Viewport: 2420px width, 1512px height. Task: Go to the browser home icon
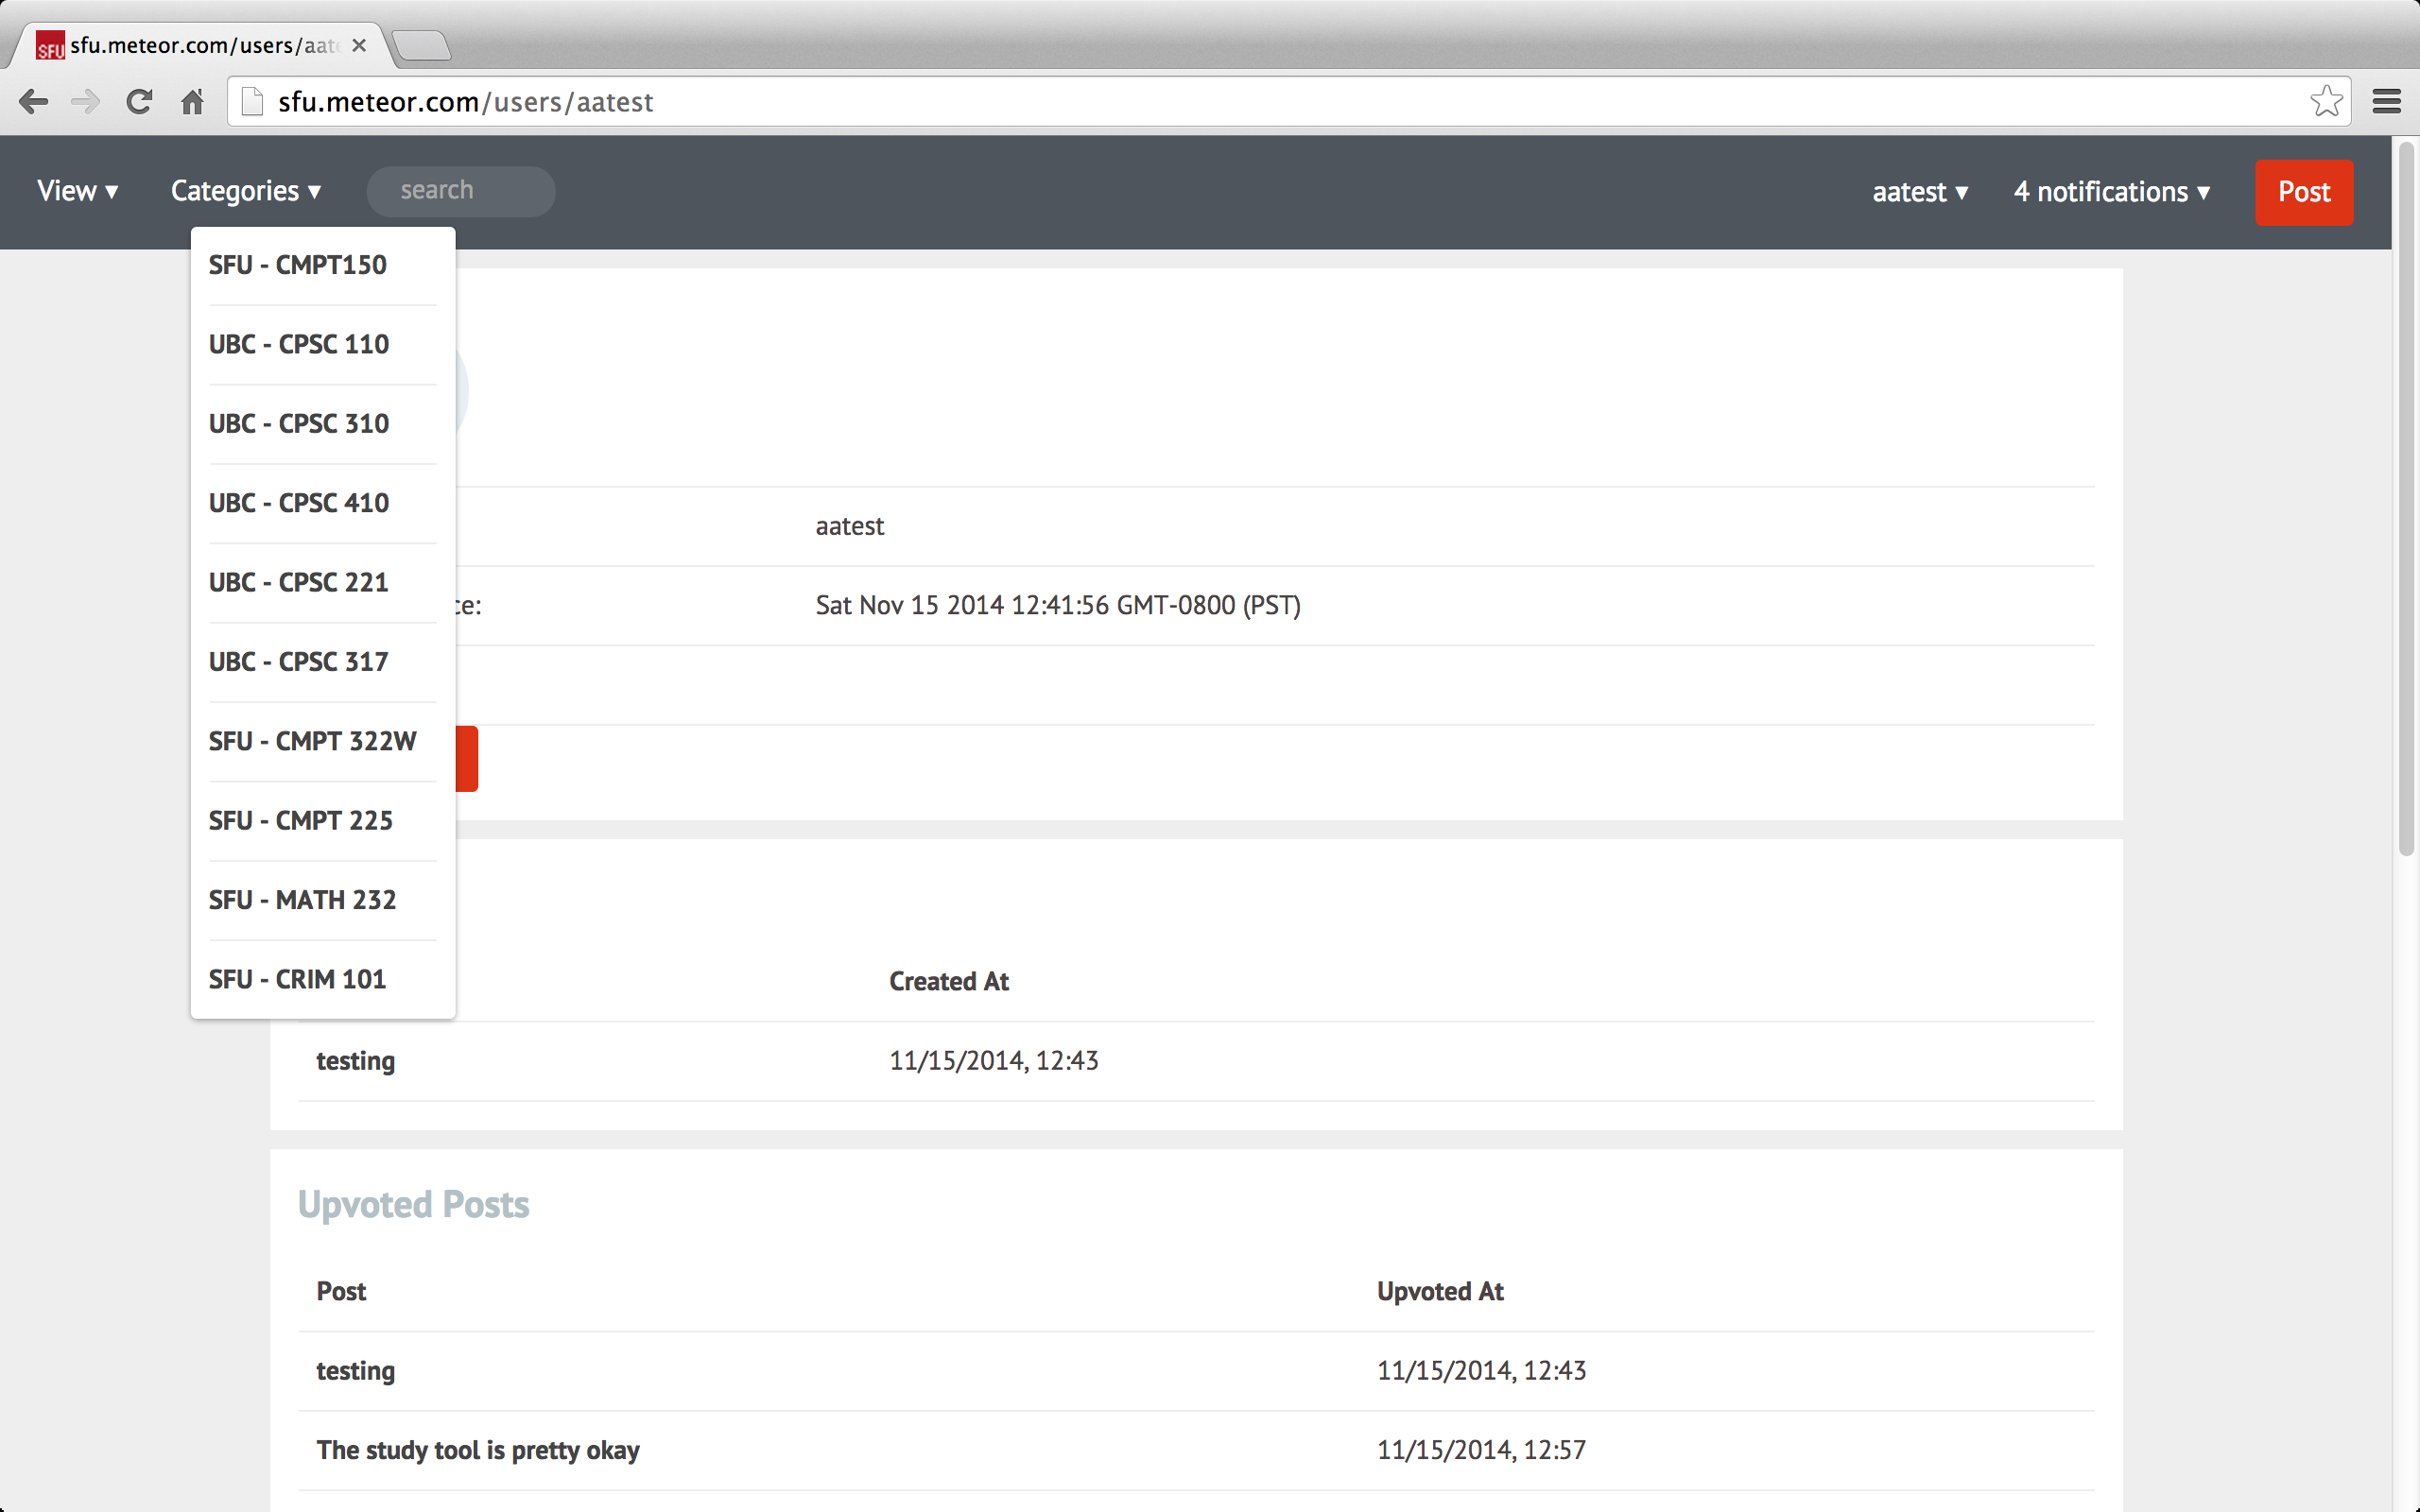point(192,102)
